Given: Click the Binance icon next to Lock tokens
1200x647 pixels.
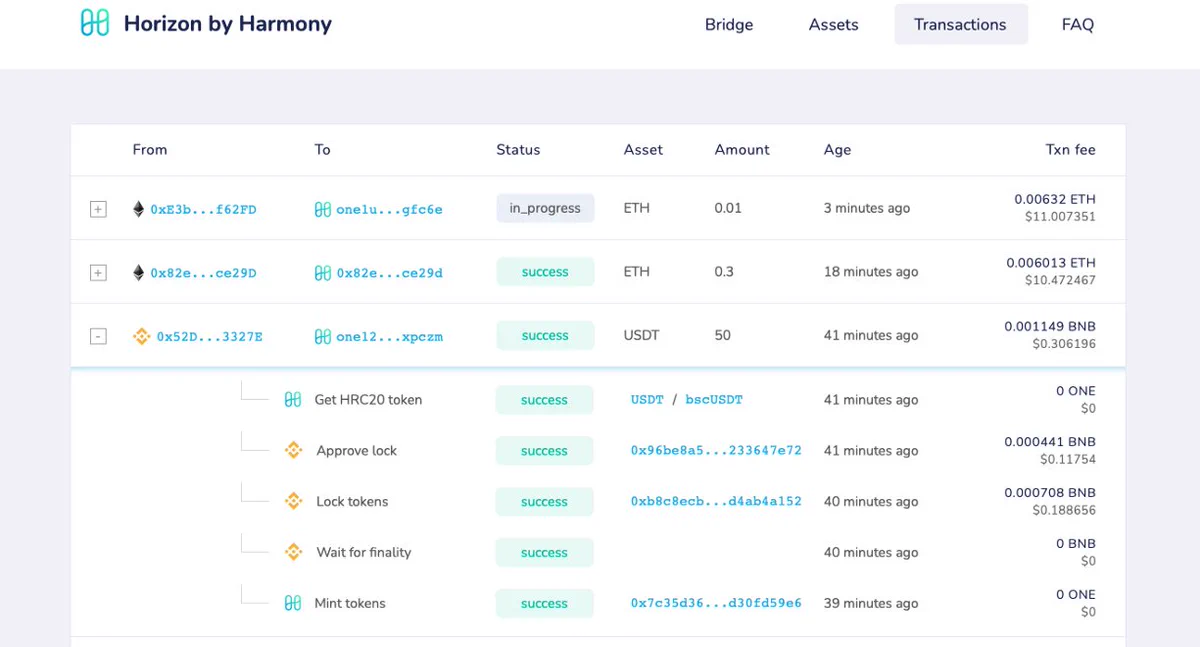Looking at the screenshot, I should pyautogui.click(x=293, y=502).
